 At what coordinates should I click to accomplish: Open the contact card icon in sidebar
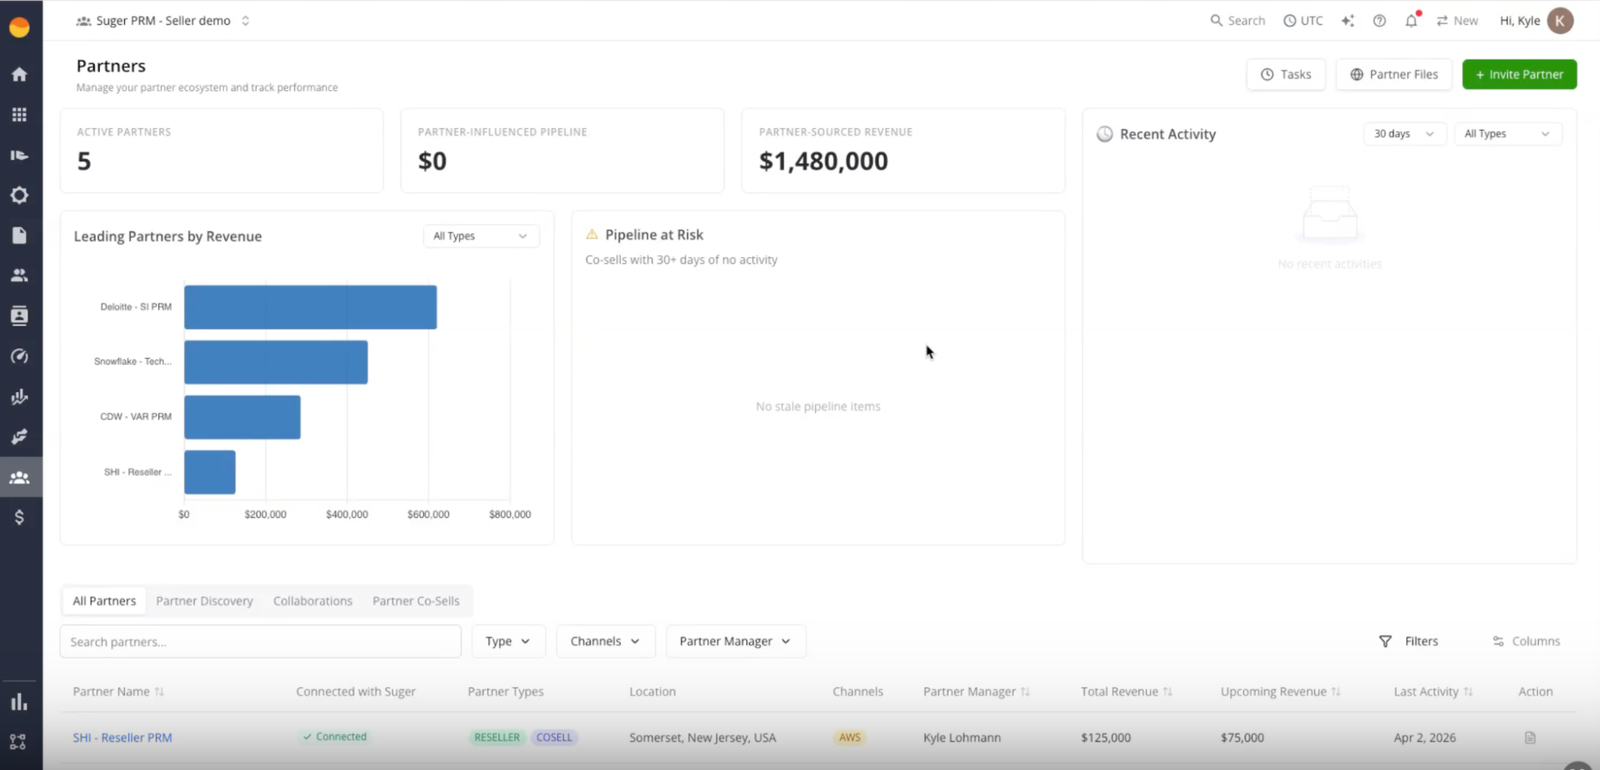(x=19, y=316)
